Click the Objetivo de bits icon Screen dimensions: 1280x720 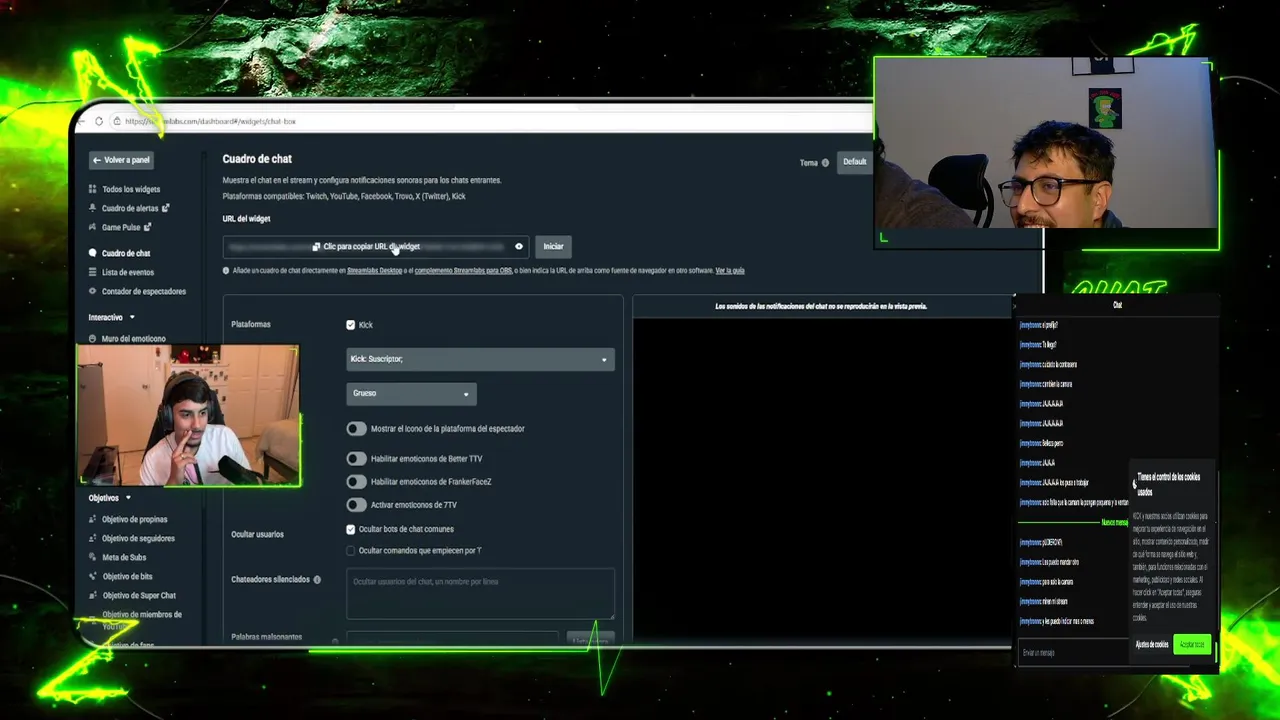tap(93, 576)
